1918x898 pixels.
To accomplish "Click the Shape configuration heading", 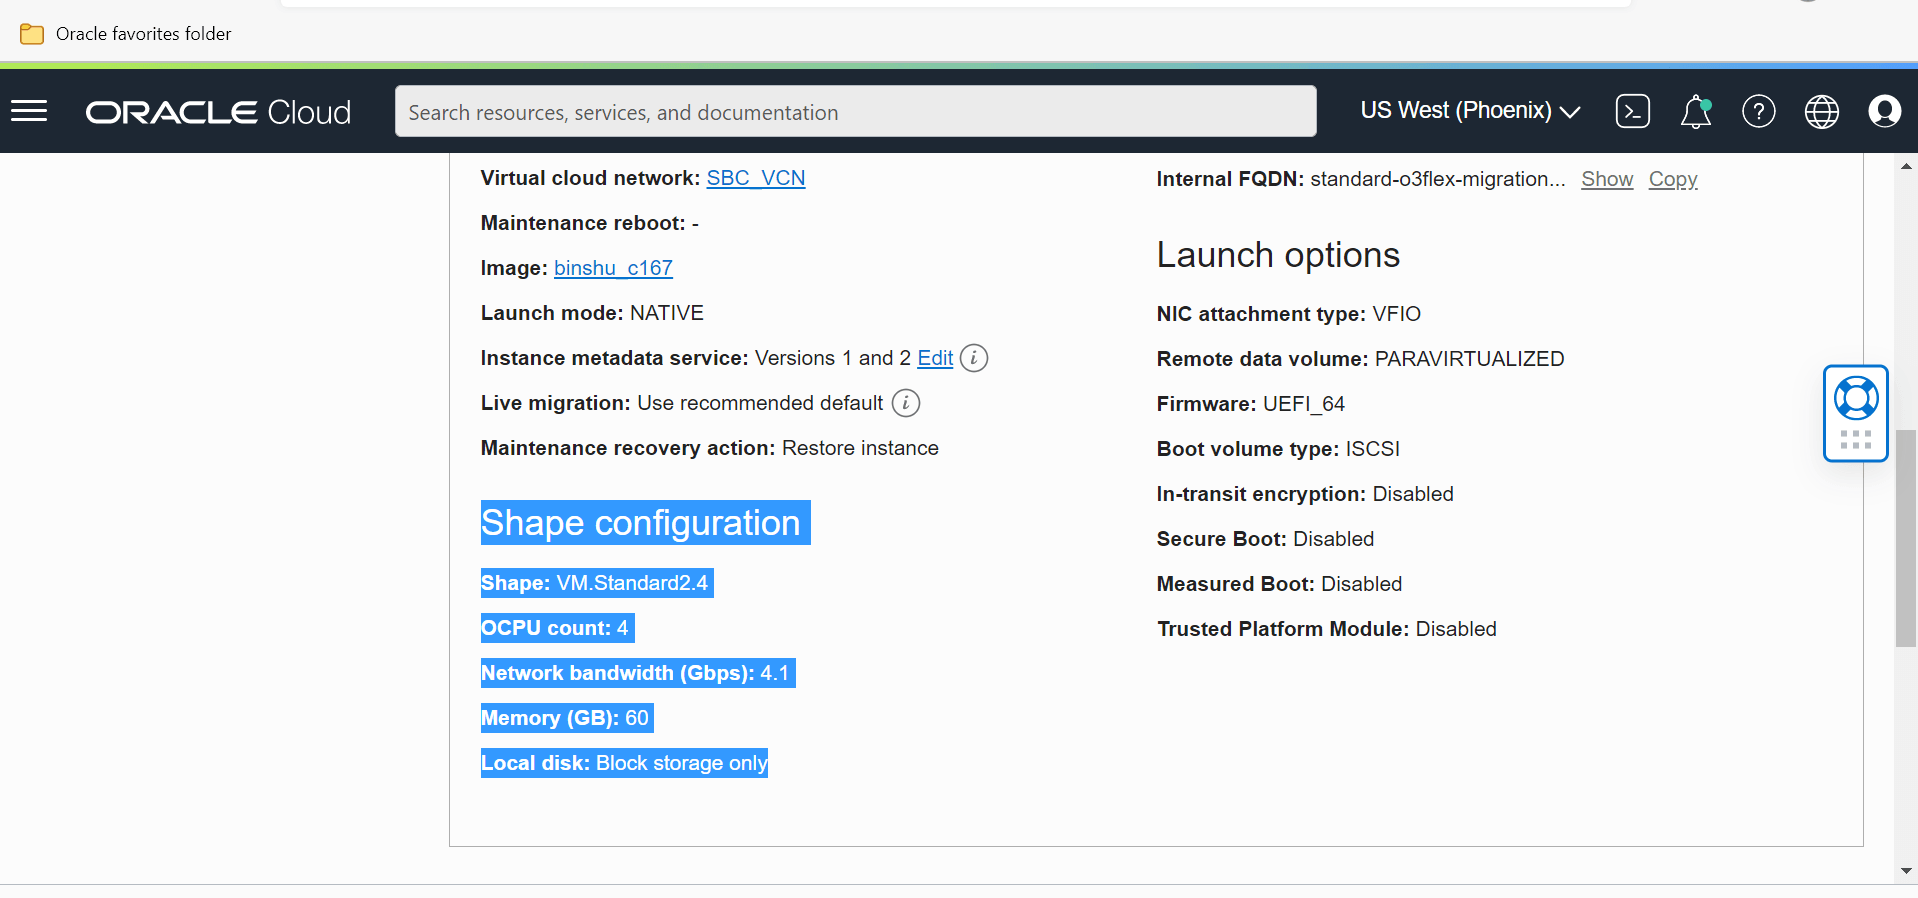I will (x=641, y=523).
